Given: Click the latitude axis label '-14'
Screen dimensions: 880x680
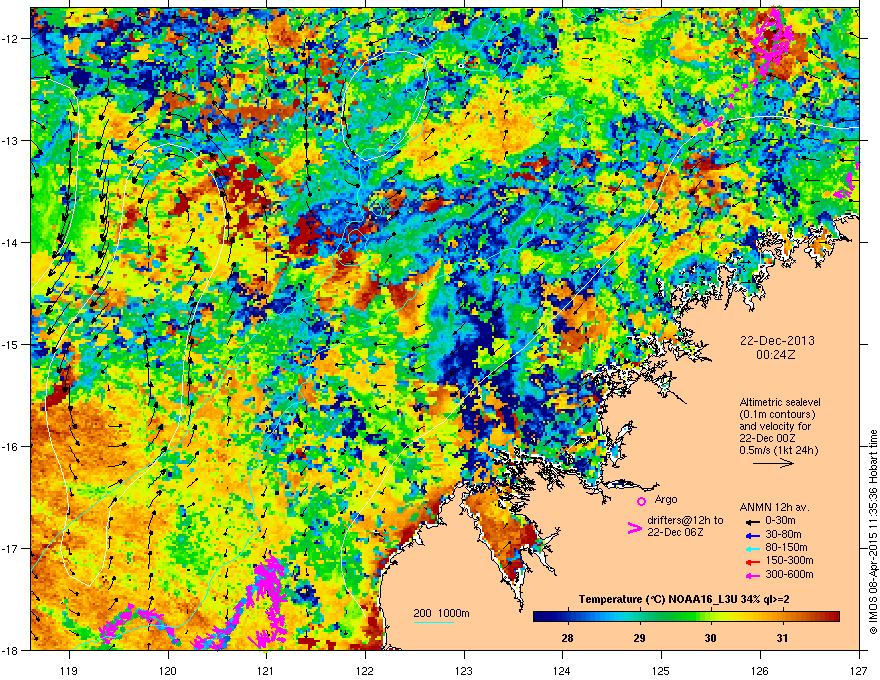Looking at the screenshot, I should [11, 243].
